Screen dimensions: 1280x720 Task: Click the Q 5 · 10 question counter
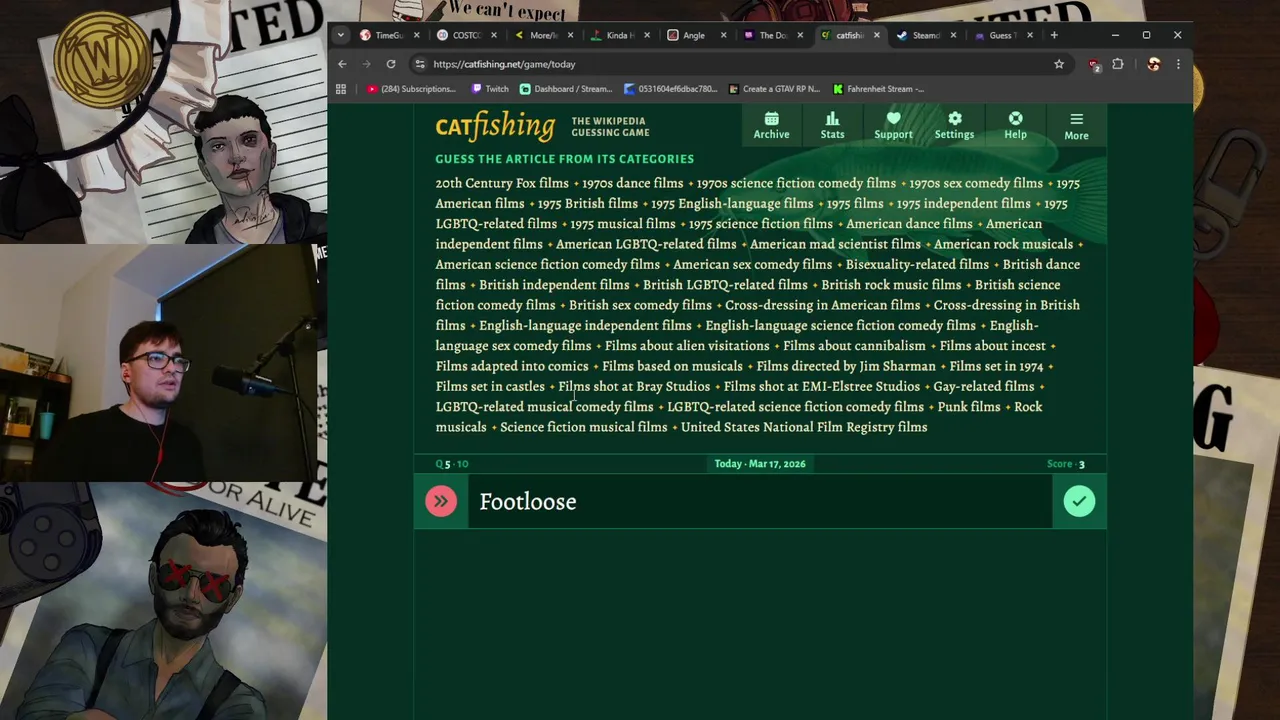pos(452,464)
